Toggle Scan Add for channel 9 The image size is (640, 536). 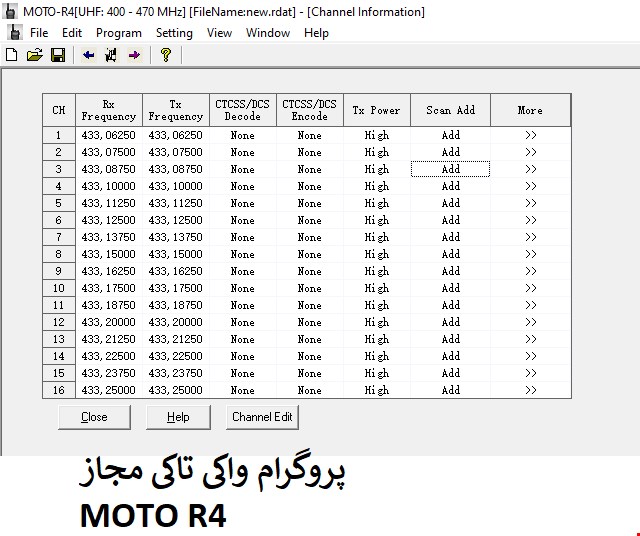pos(451,271)
